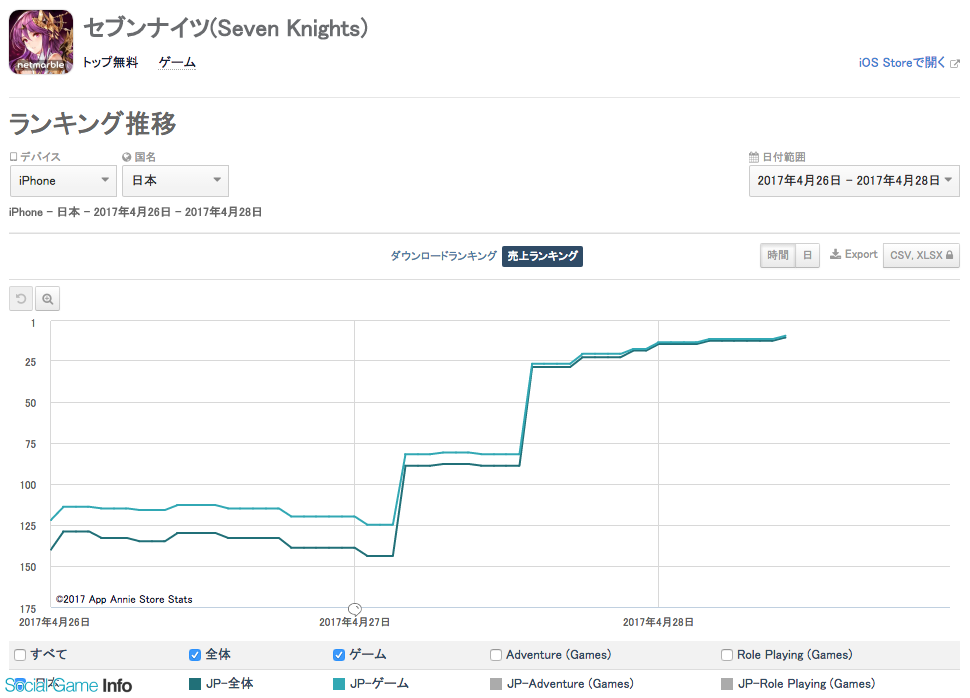Click the 2017年4月28日 axis label
Screen dimensions: 970x698
[x=658, y=622]
